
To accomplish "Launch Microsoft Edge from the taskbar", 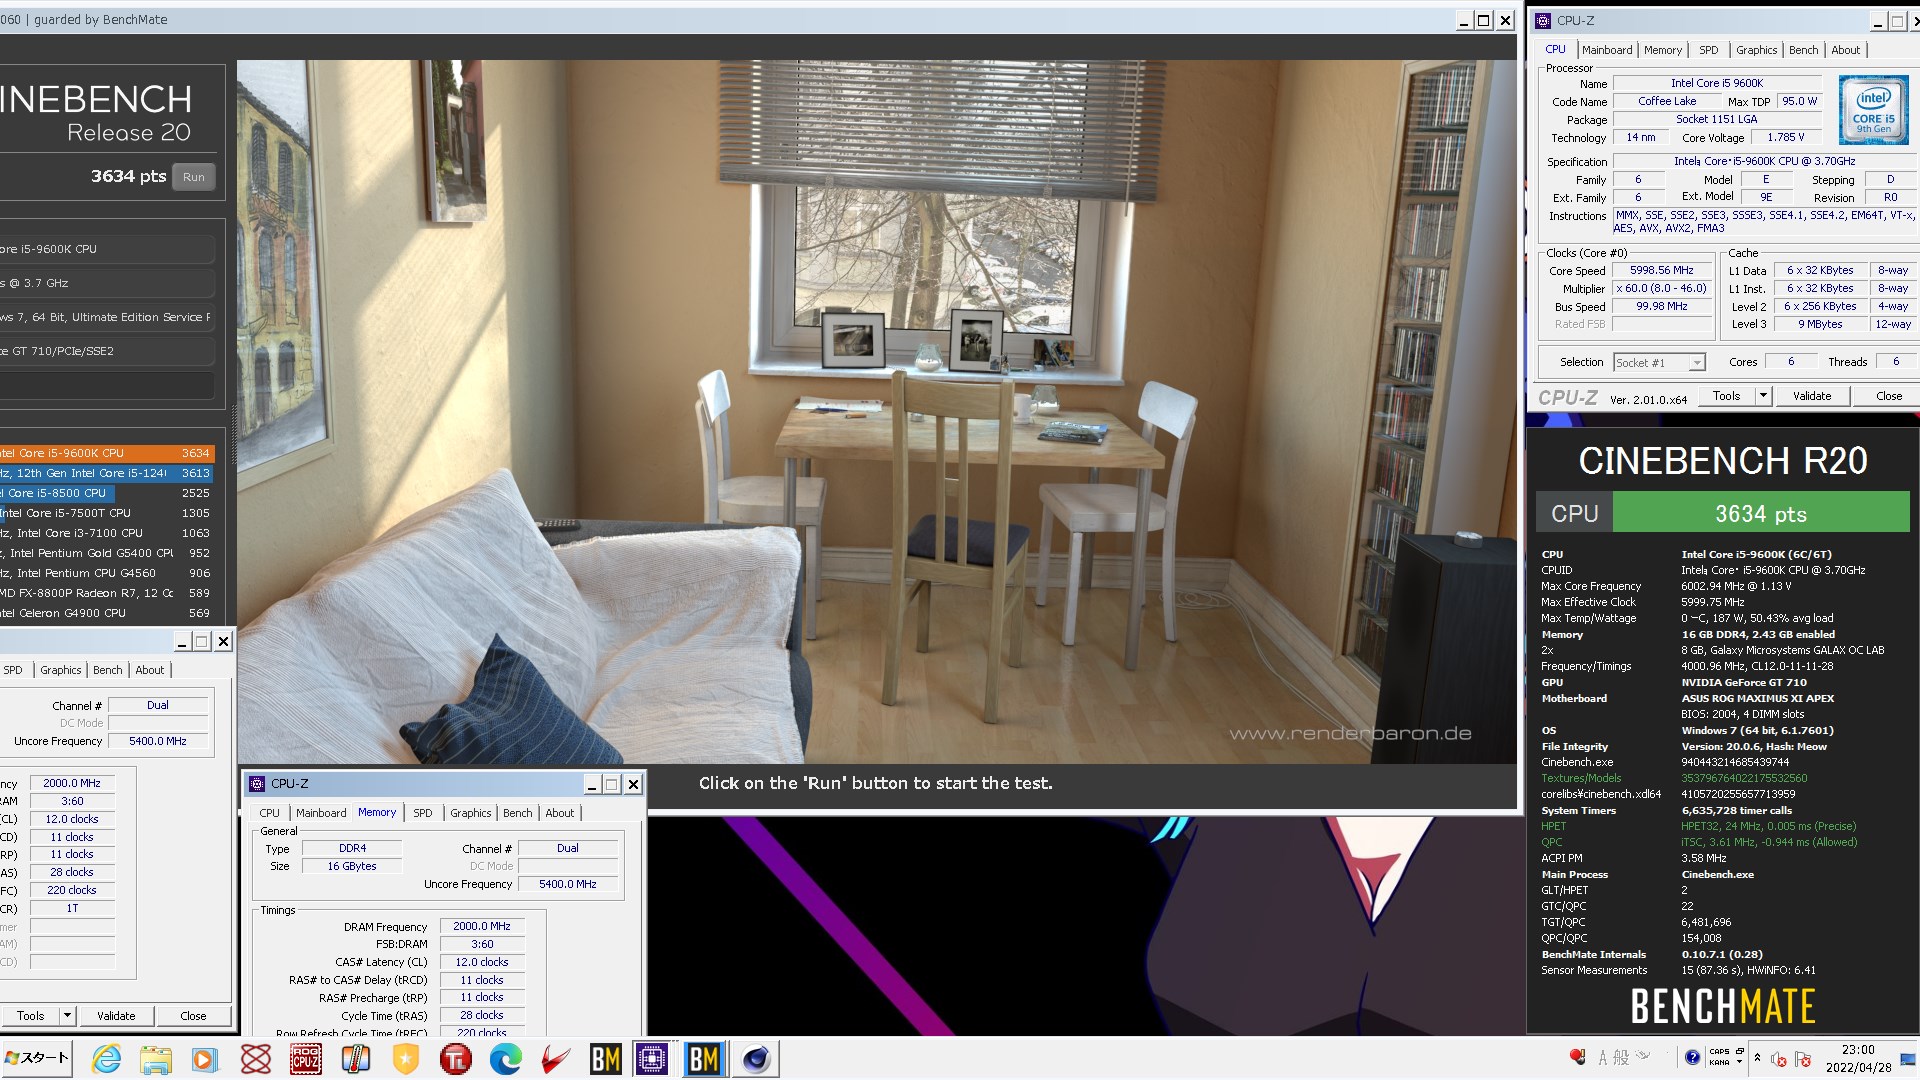I will [x=506, y=1059].
